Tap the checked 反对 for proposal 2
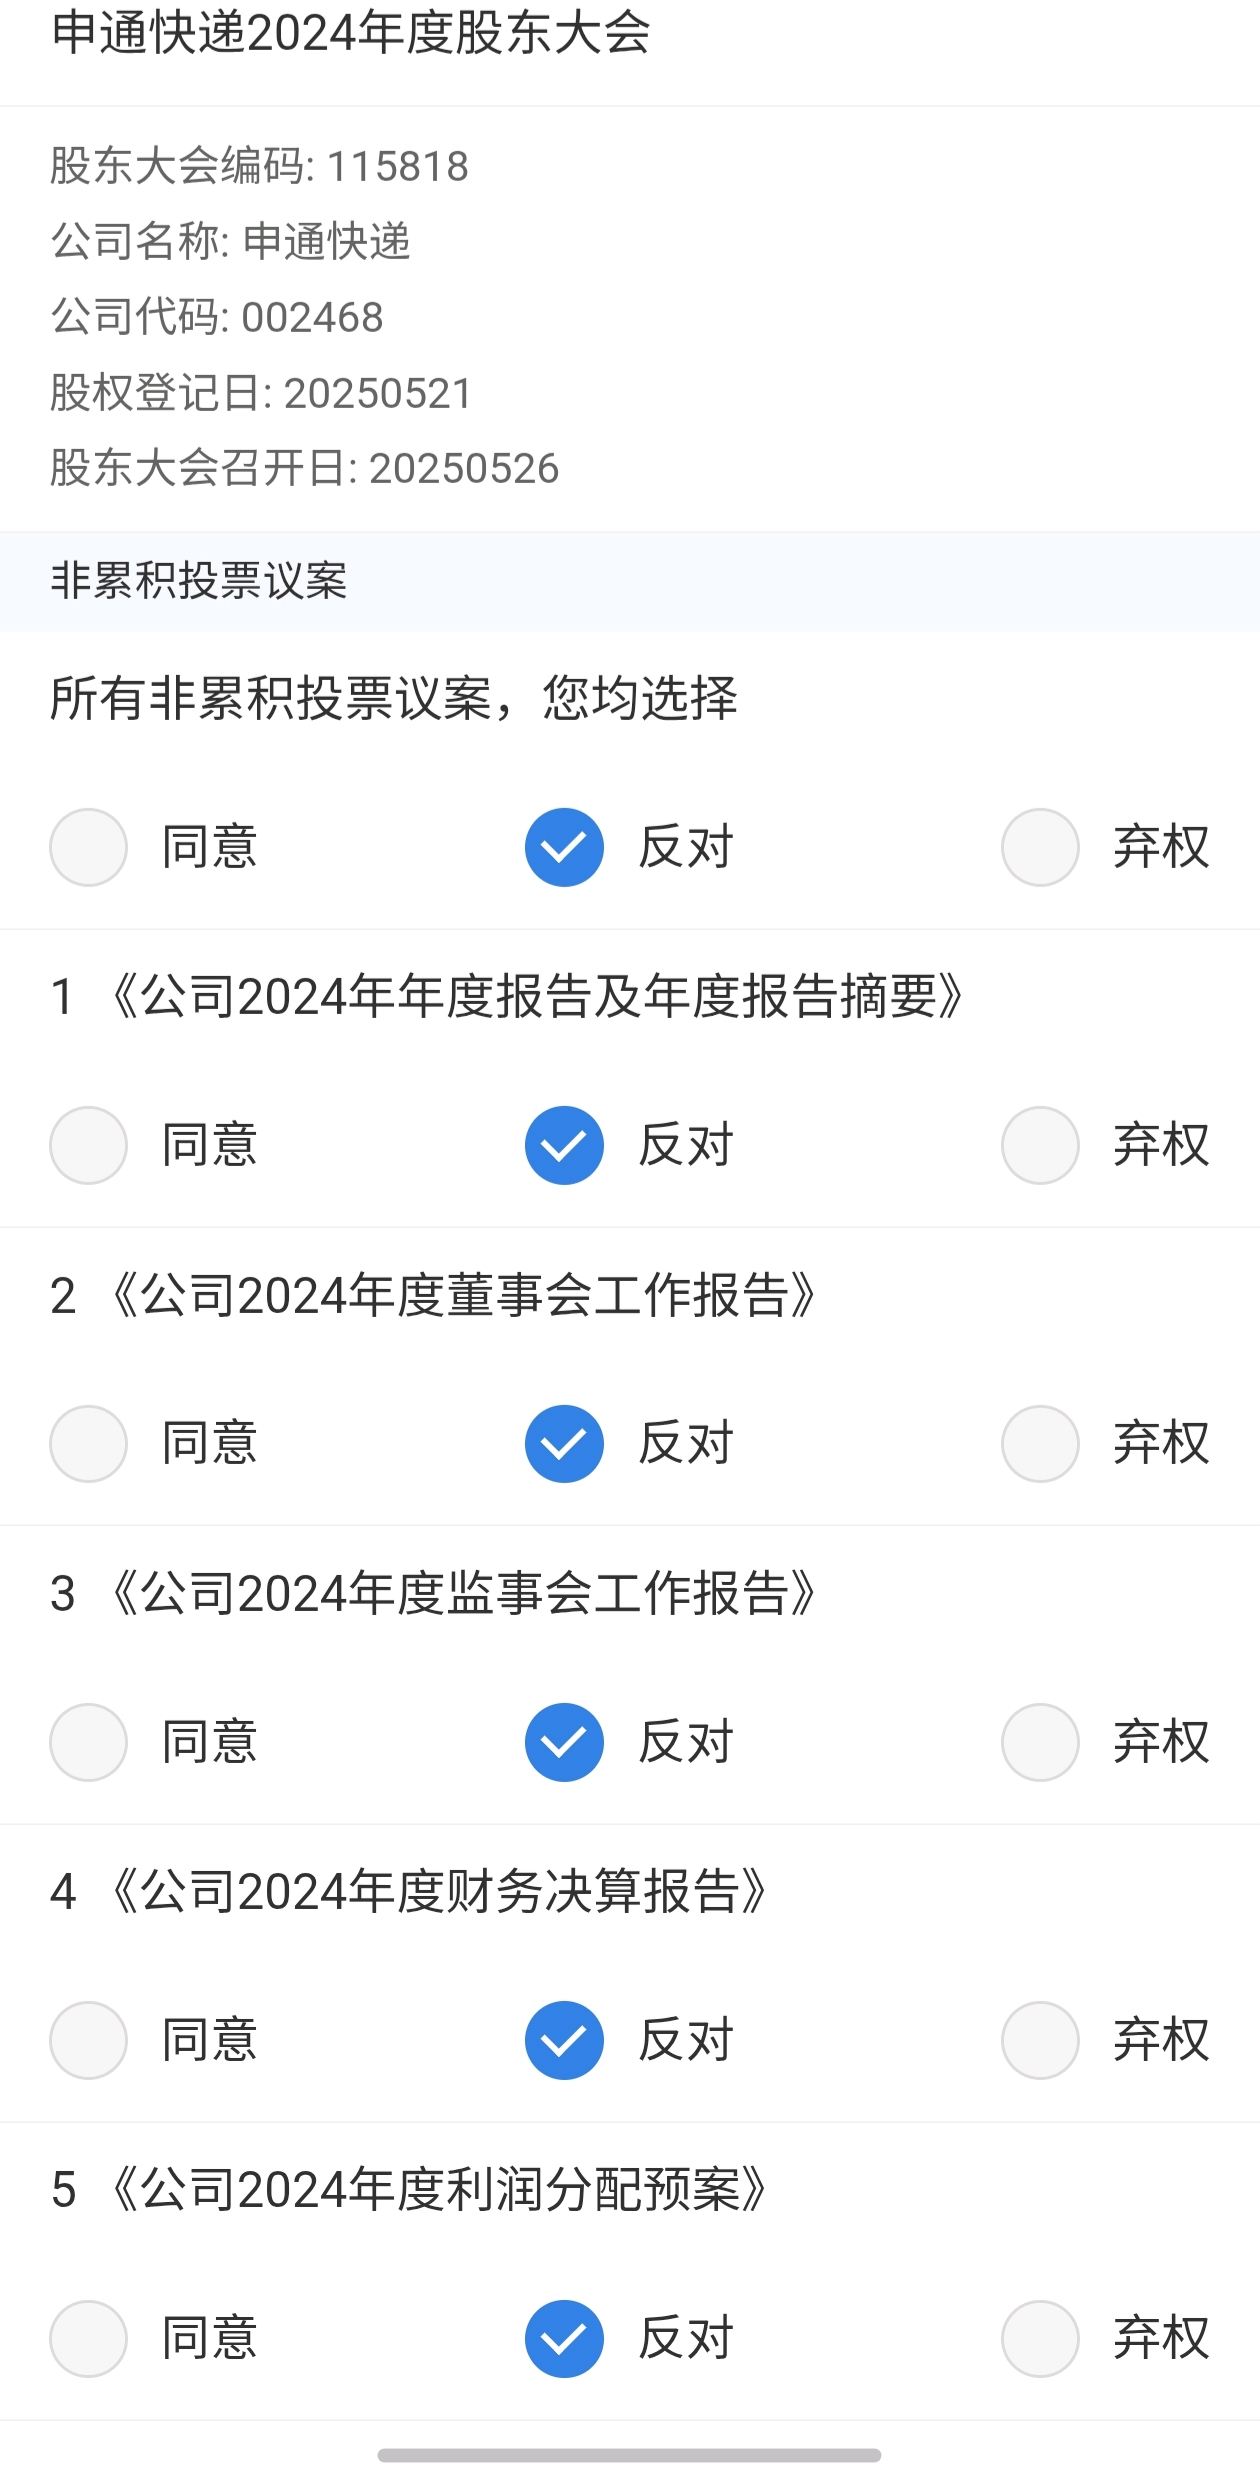Screen dimensions: 1260x2486 564,1443
